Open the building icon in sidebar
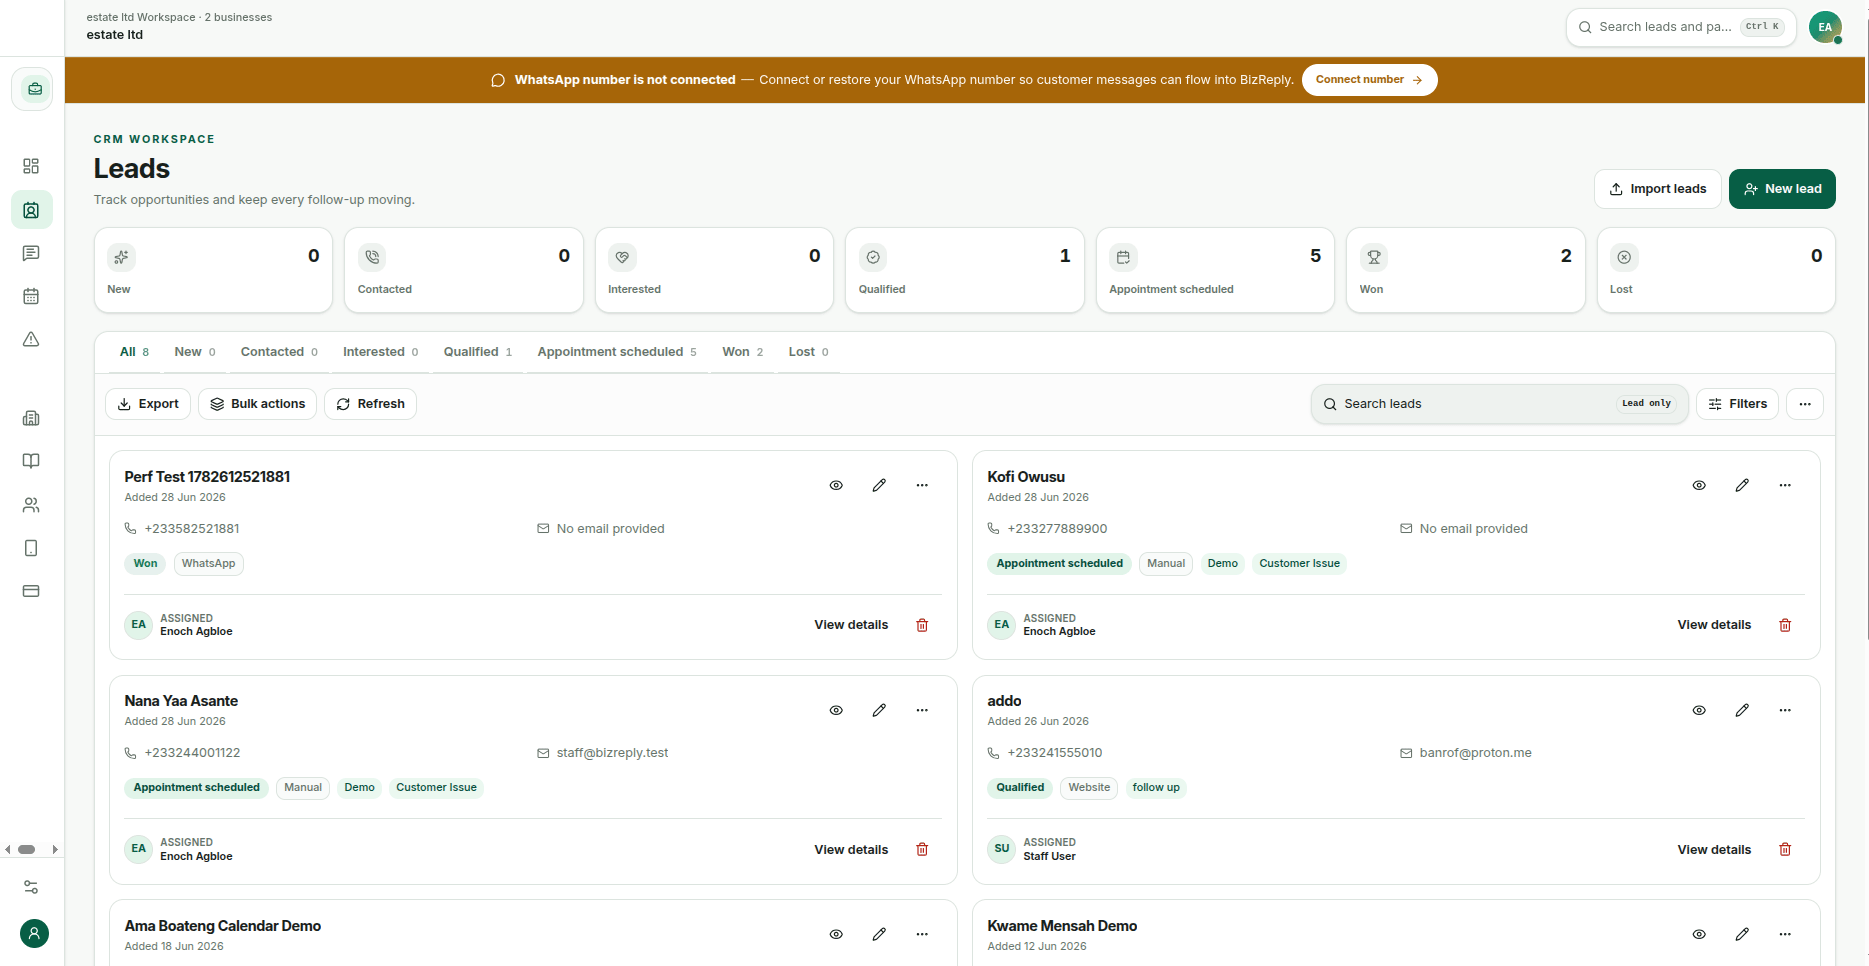 click(31, 418)
